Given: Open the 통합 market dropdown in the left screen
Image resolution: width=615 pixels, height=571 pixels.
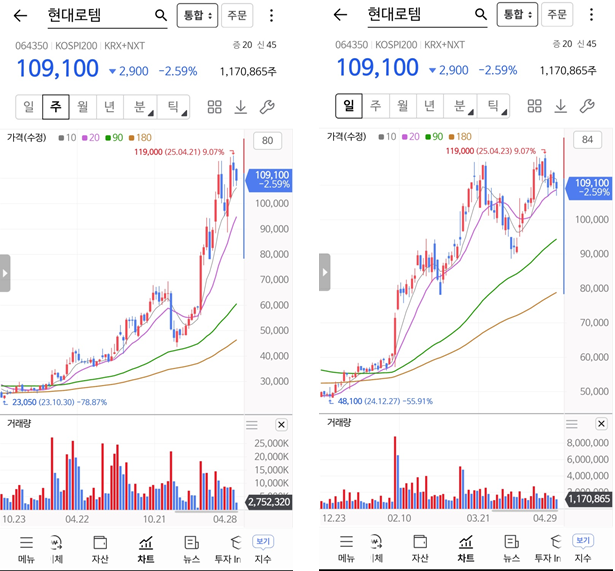Looking at the screenshot, I should click(x=197, y=16).
